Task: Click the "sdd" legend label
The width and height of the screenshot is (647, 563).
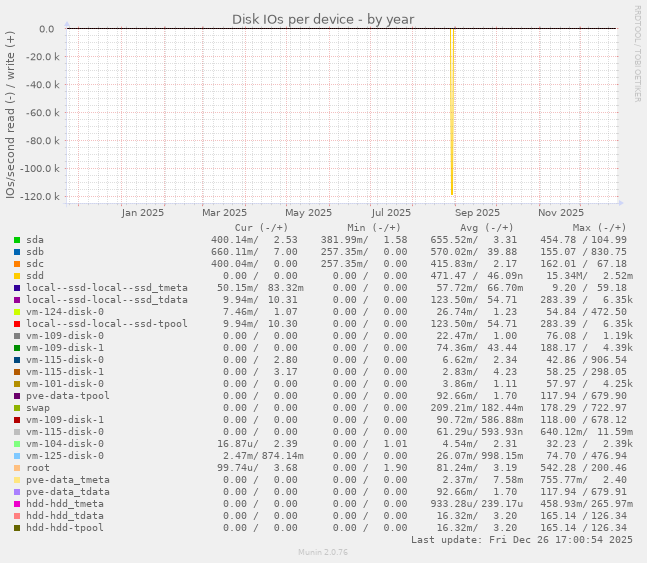Action: pyautogui.click(x=35, y=276)
